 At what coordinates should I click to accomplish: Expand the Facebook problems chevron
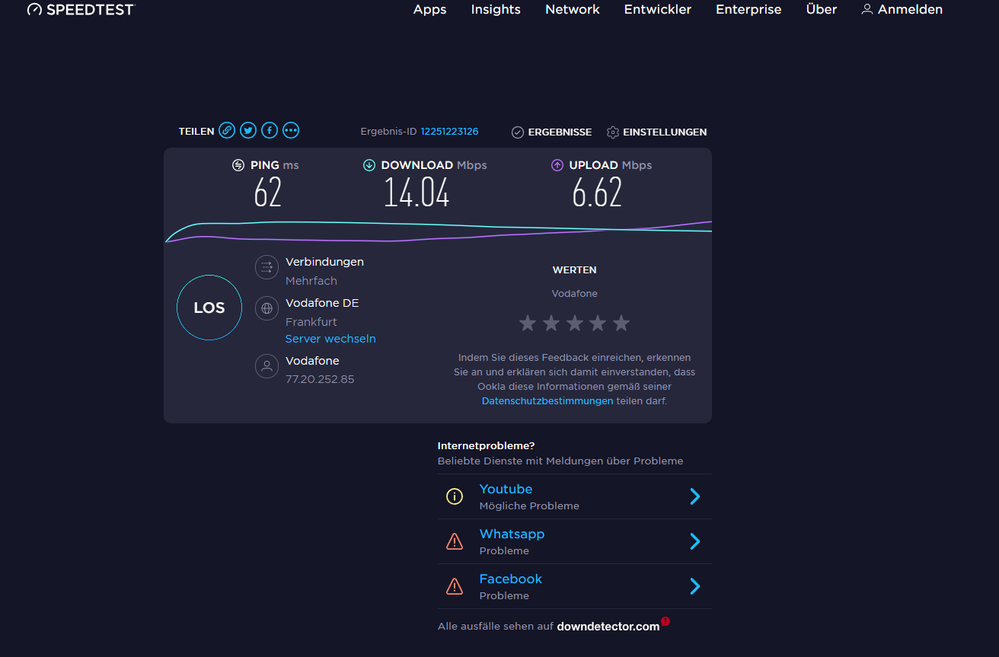point(695,586)
